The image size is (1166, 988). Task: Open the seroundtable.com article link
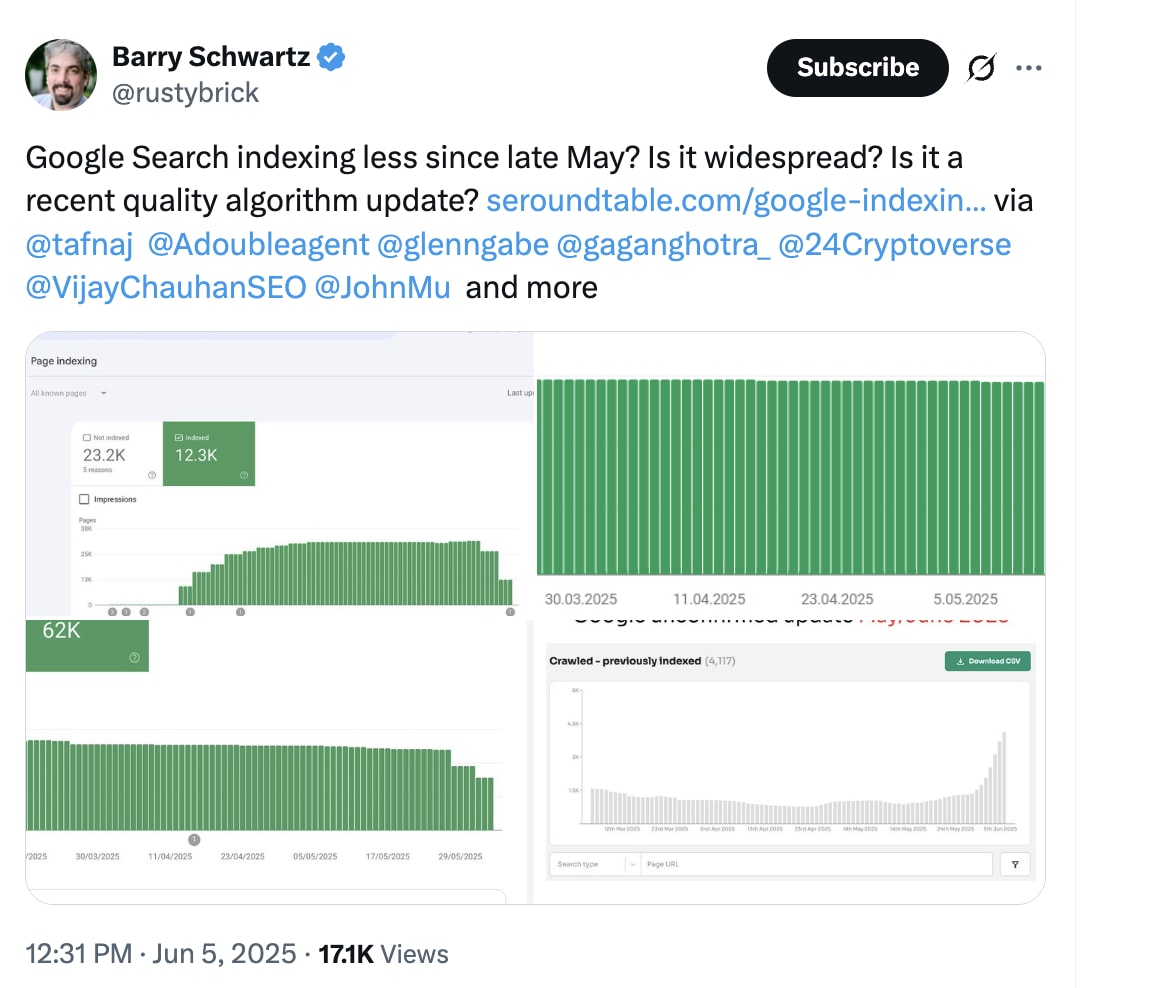pyautogui.click(x=736, y=201)
